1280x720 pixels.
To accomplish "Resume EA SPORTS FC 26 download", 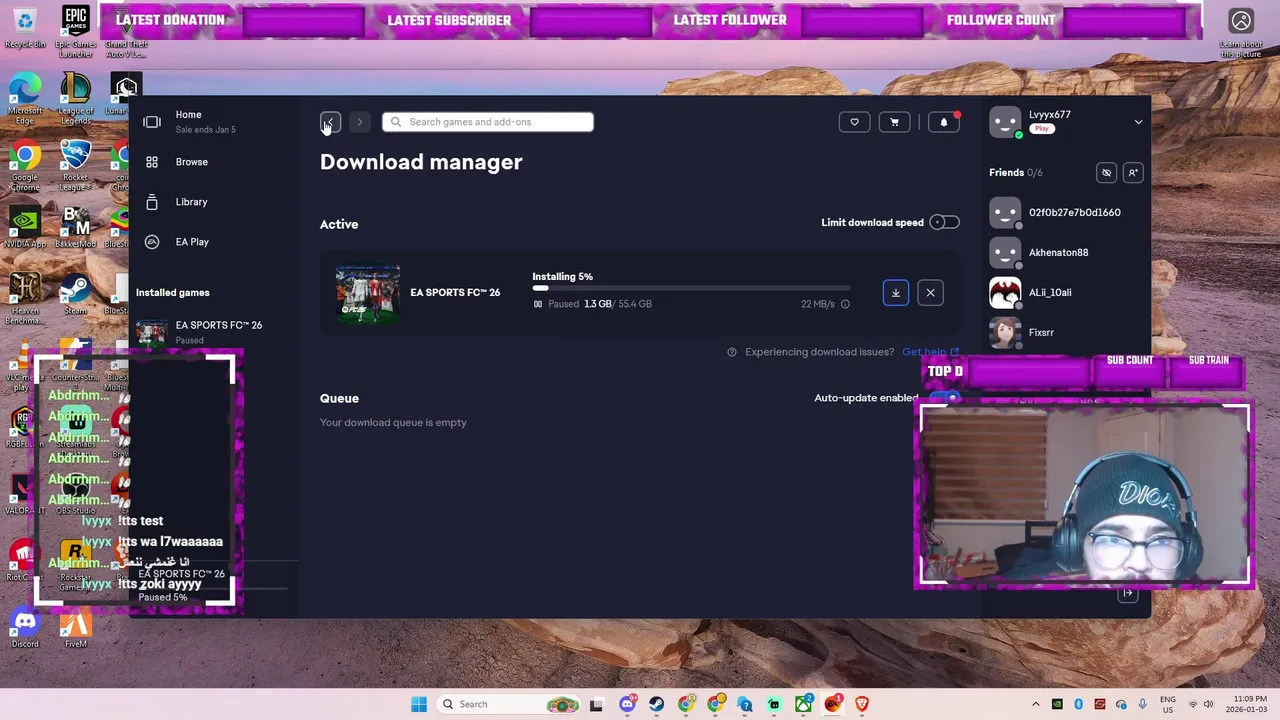I will tap(896, 293).
